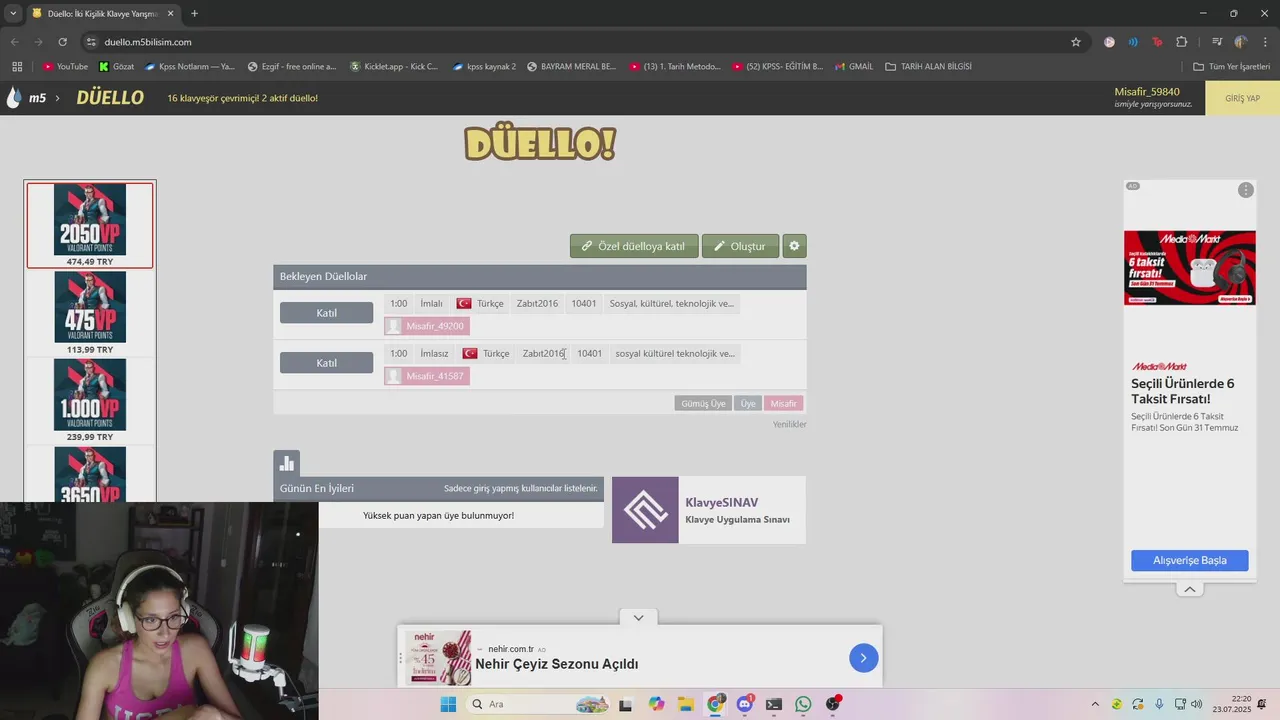Open the TARİH ALAN BİLGİSİ bookmark folder
Viewport: 1280px width, 720px height.
(927, 67)
